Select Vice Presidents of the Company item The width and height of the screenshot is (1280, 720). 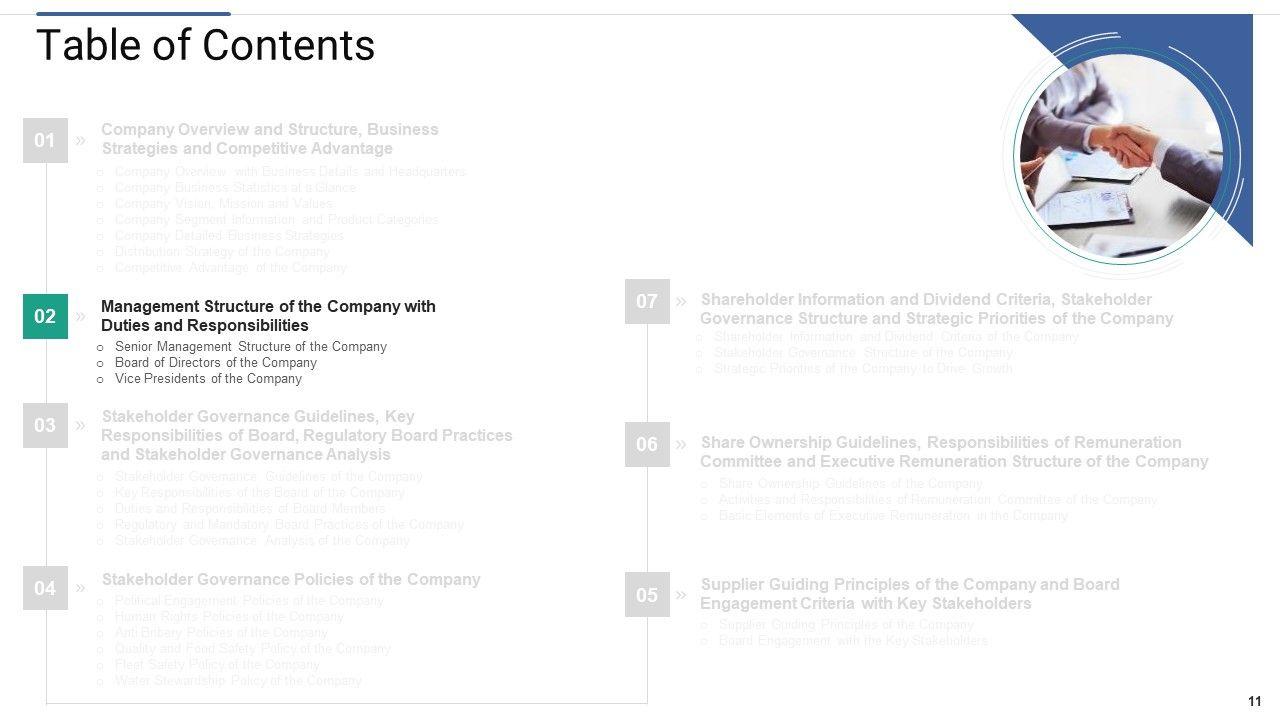pyautogui.click(x=208, y=379)
